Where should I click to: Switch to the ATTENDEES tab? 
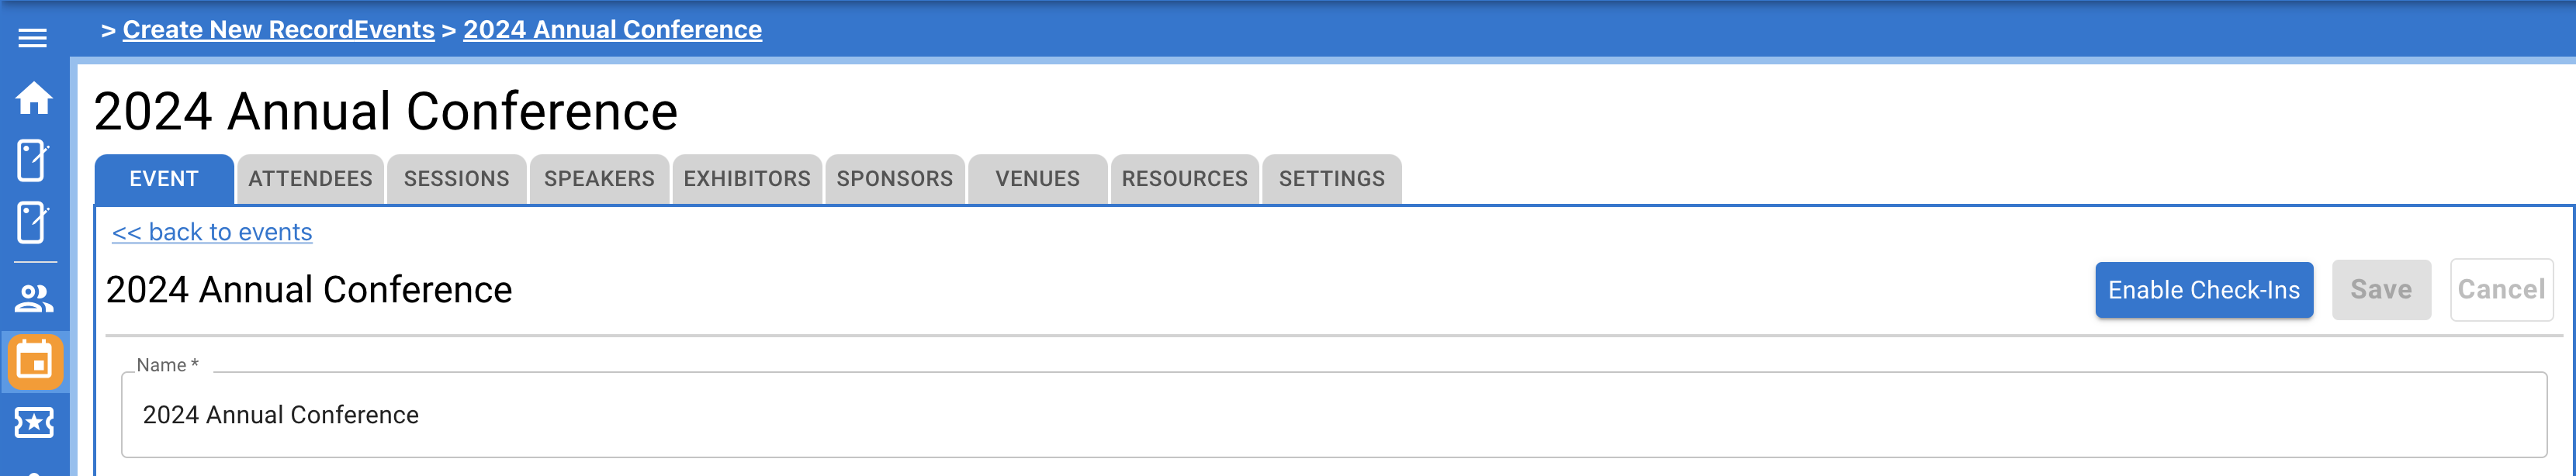coord(310,179)
